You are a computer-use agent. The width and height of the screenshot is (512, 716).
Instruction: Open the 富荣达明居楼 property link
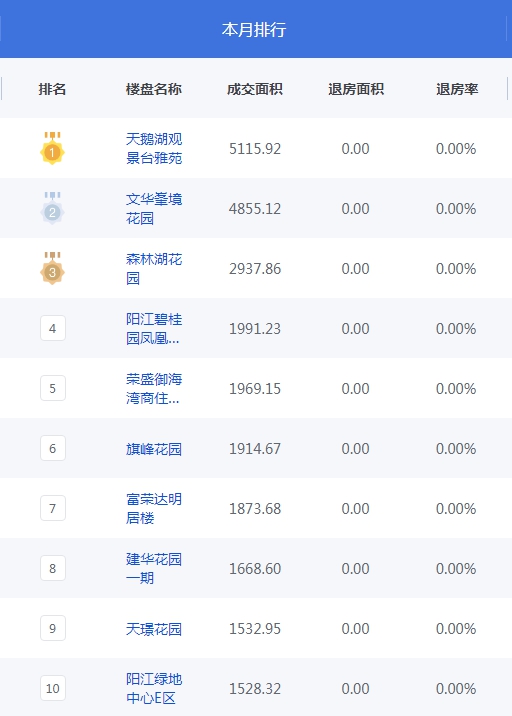click(x=154, y=508)
